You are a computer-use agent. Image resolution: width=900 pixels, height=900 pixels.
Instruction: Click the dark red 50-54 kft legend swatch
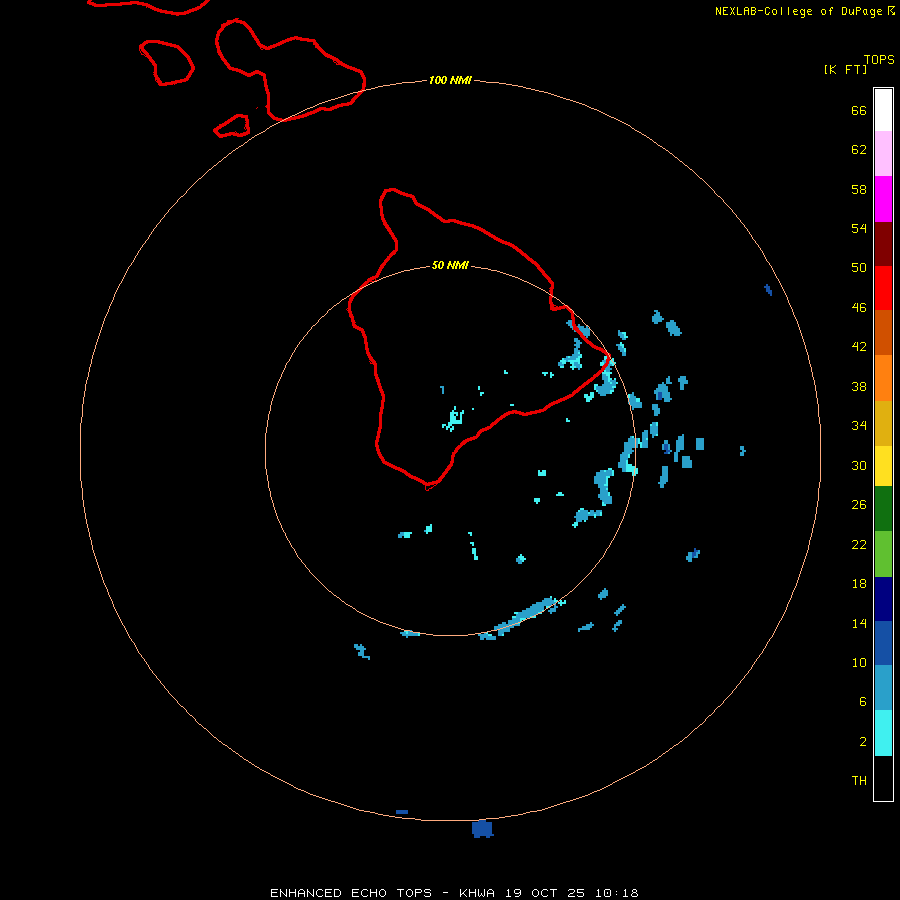coord(883,244)
